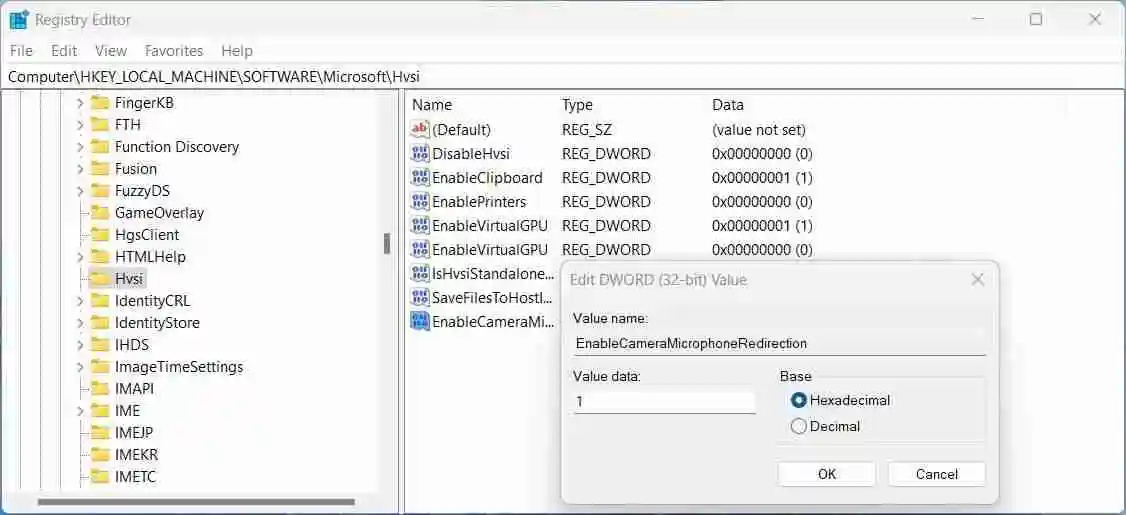Open the File menu
The image size is (1126, 515).
pos(22,51)
